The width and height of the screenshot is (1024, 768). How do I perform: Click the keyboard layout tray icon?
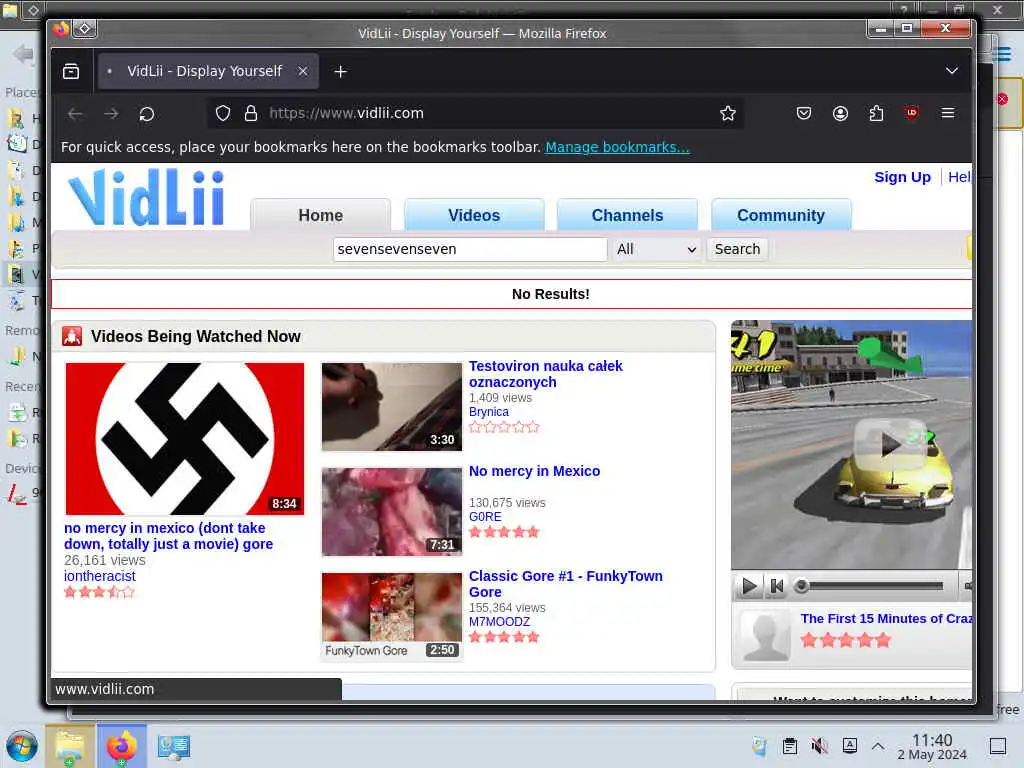[850, 745]
